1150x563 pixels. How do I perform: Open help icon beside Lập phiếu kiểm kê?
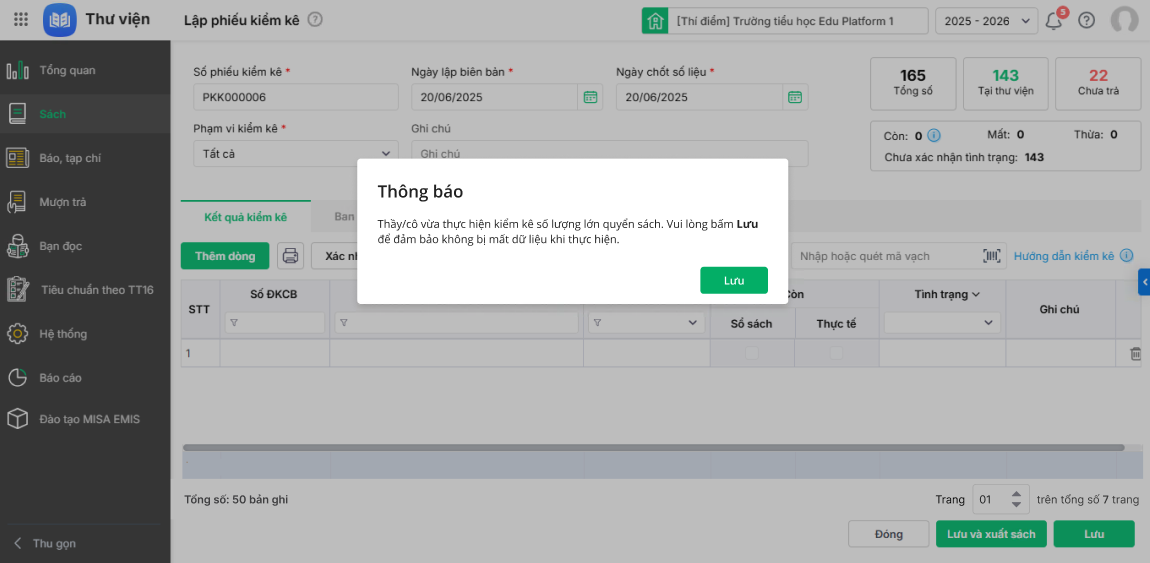pos(315,20)
